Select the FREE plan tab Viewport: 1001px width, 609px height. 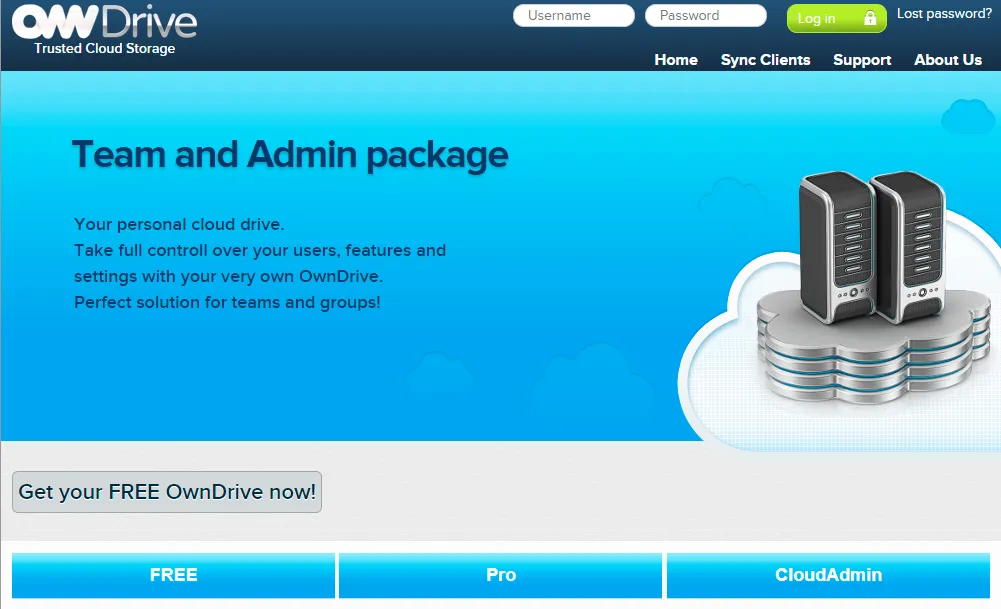tap(174, 575)
